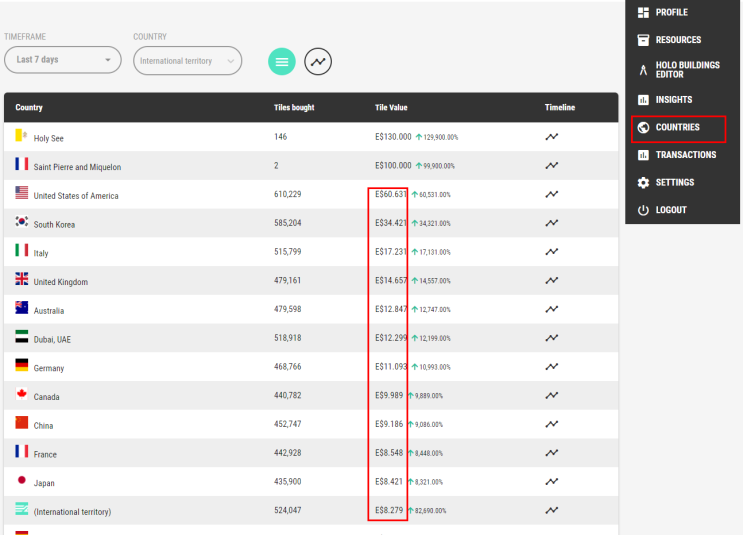Click the Insights bar chart icon
This screenshot has width=743, height=535.
pos(643,100)
